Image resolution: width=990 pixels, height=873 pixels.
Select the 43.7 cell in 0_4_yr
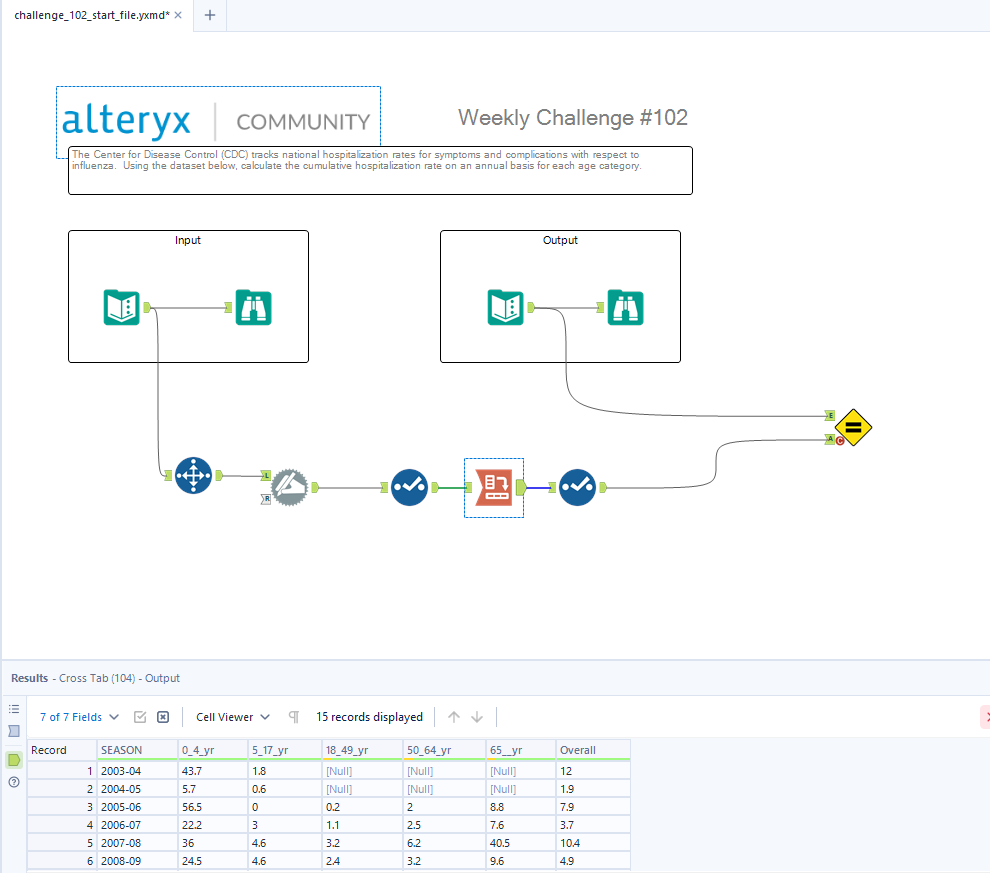coord(213,771)
